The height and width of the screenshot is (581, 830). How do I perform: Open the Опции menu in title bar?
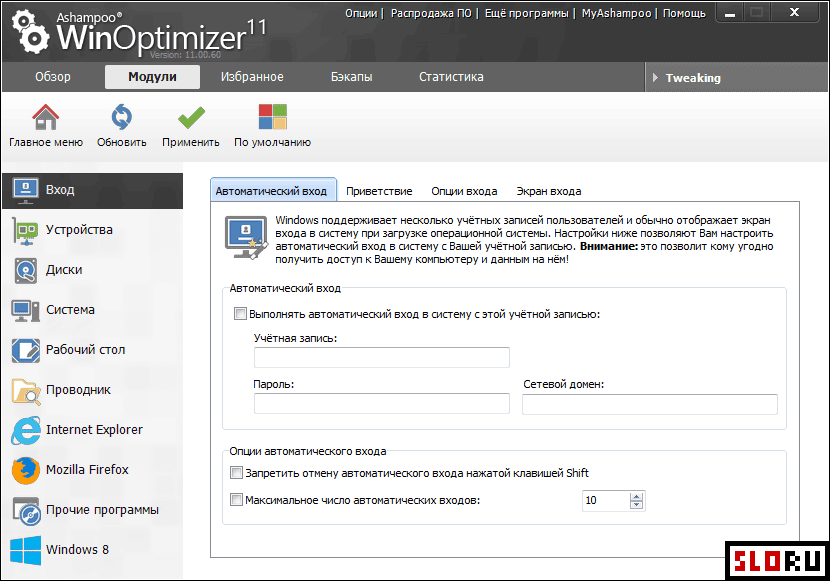(x=361, y=13)
